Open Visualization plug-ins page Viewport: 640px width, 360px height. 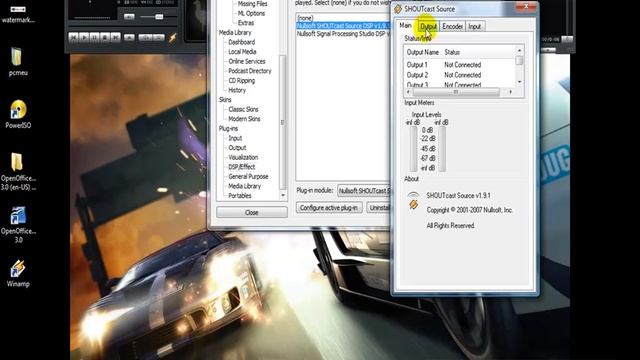[243, 157]
